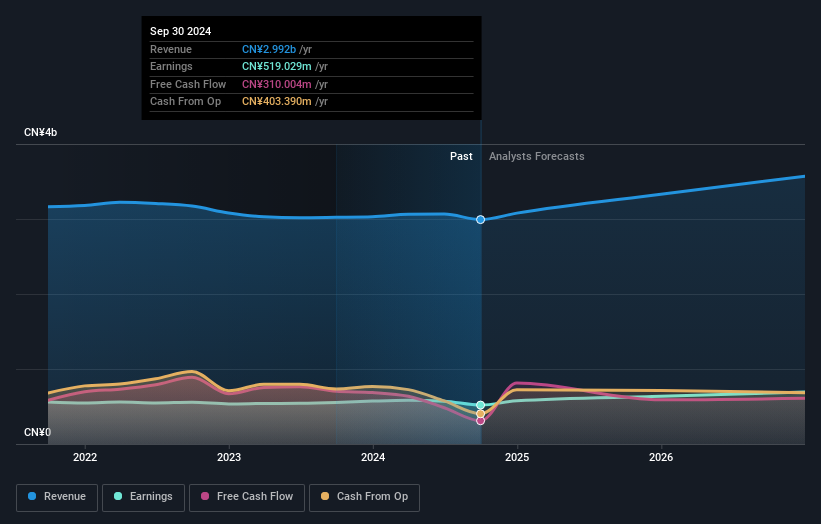Select the 2024 x-axis label
This screenshot has width=821, height=524.
coord(373,457)
